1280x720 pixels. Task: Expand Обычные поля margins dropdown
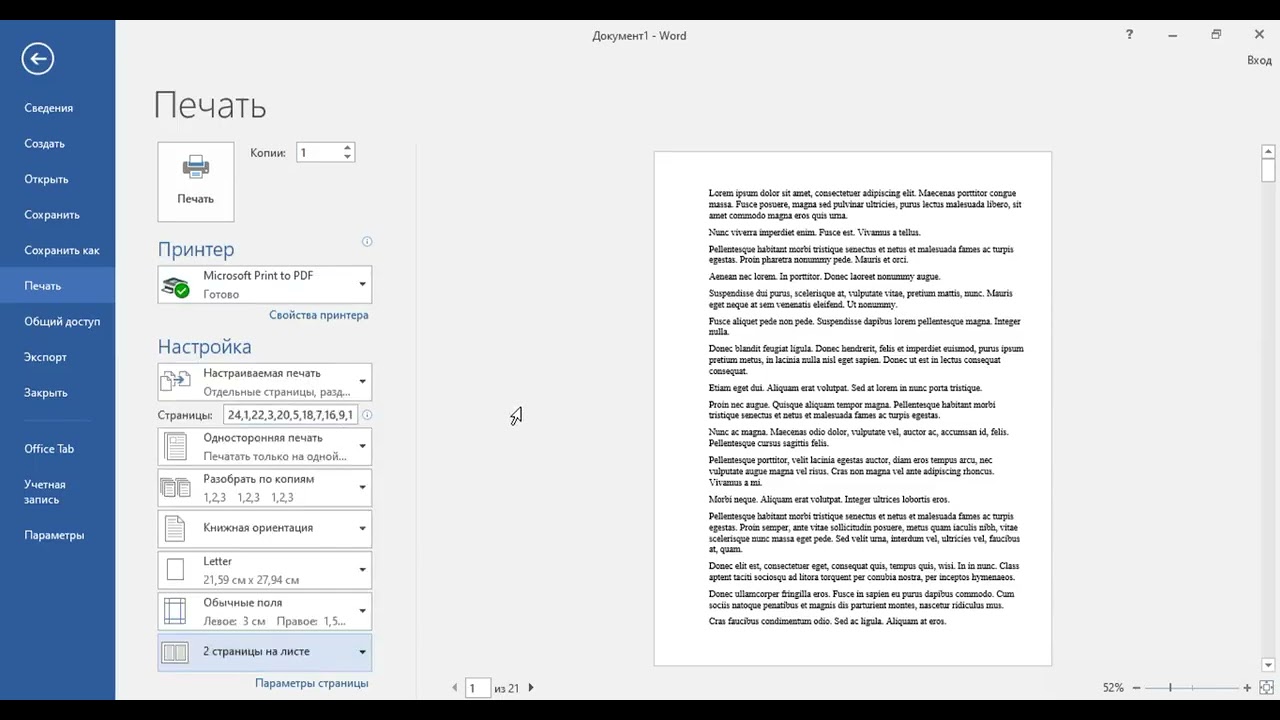pyautogui.click(x=265, y=611)
